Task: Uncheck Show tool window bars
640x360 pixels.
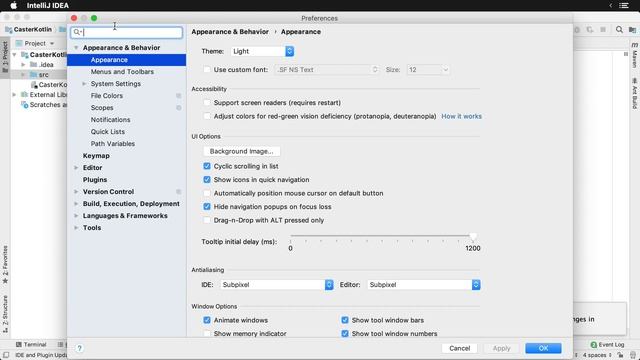Action: click(345, 320)
